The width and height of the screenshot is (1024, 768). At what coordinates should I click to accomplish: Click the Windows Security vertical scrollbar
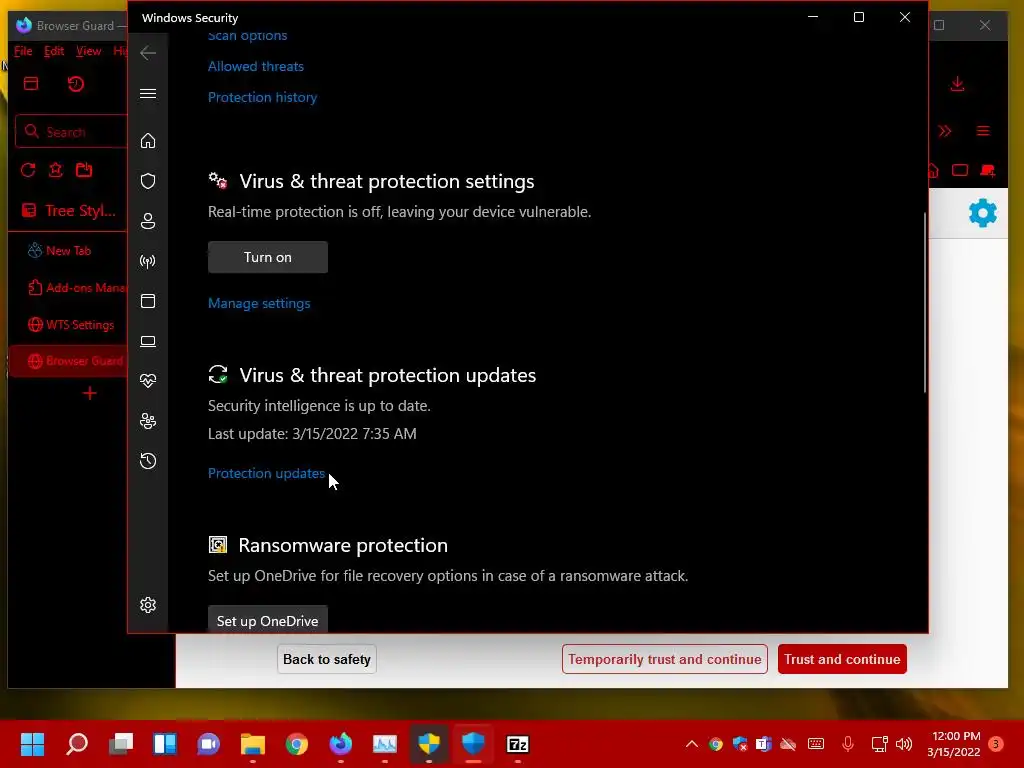point(925,302)
